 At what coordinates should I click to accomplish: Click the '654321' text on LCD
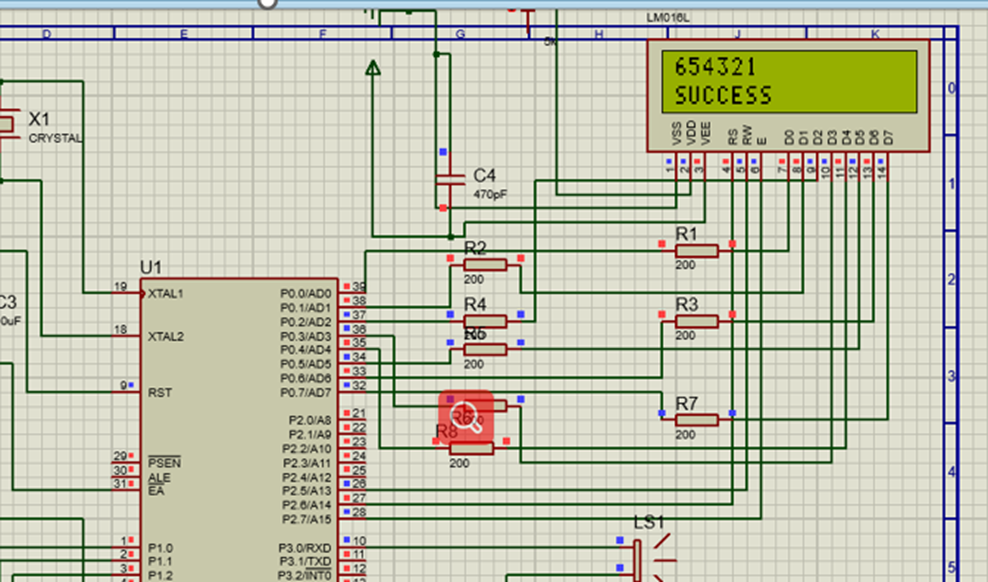715,67
